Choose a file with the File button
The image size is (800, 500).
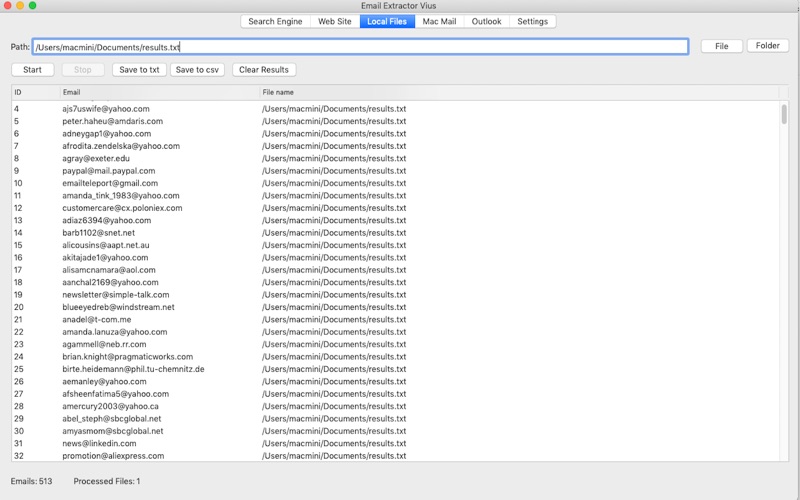(721, 46)
